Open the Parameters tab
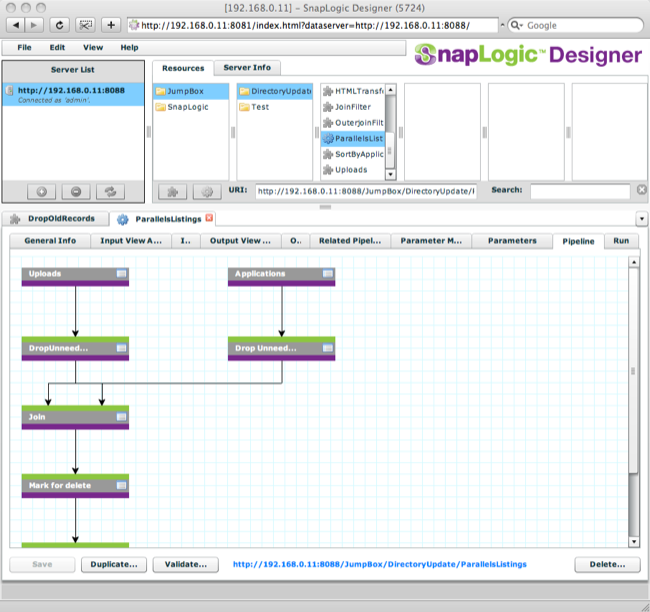This screenshot has width=650, height=612. 512,241
